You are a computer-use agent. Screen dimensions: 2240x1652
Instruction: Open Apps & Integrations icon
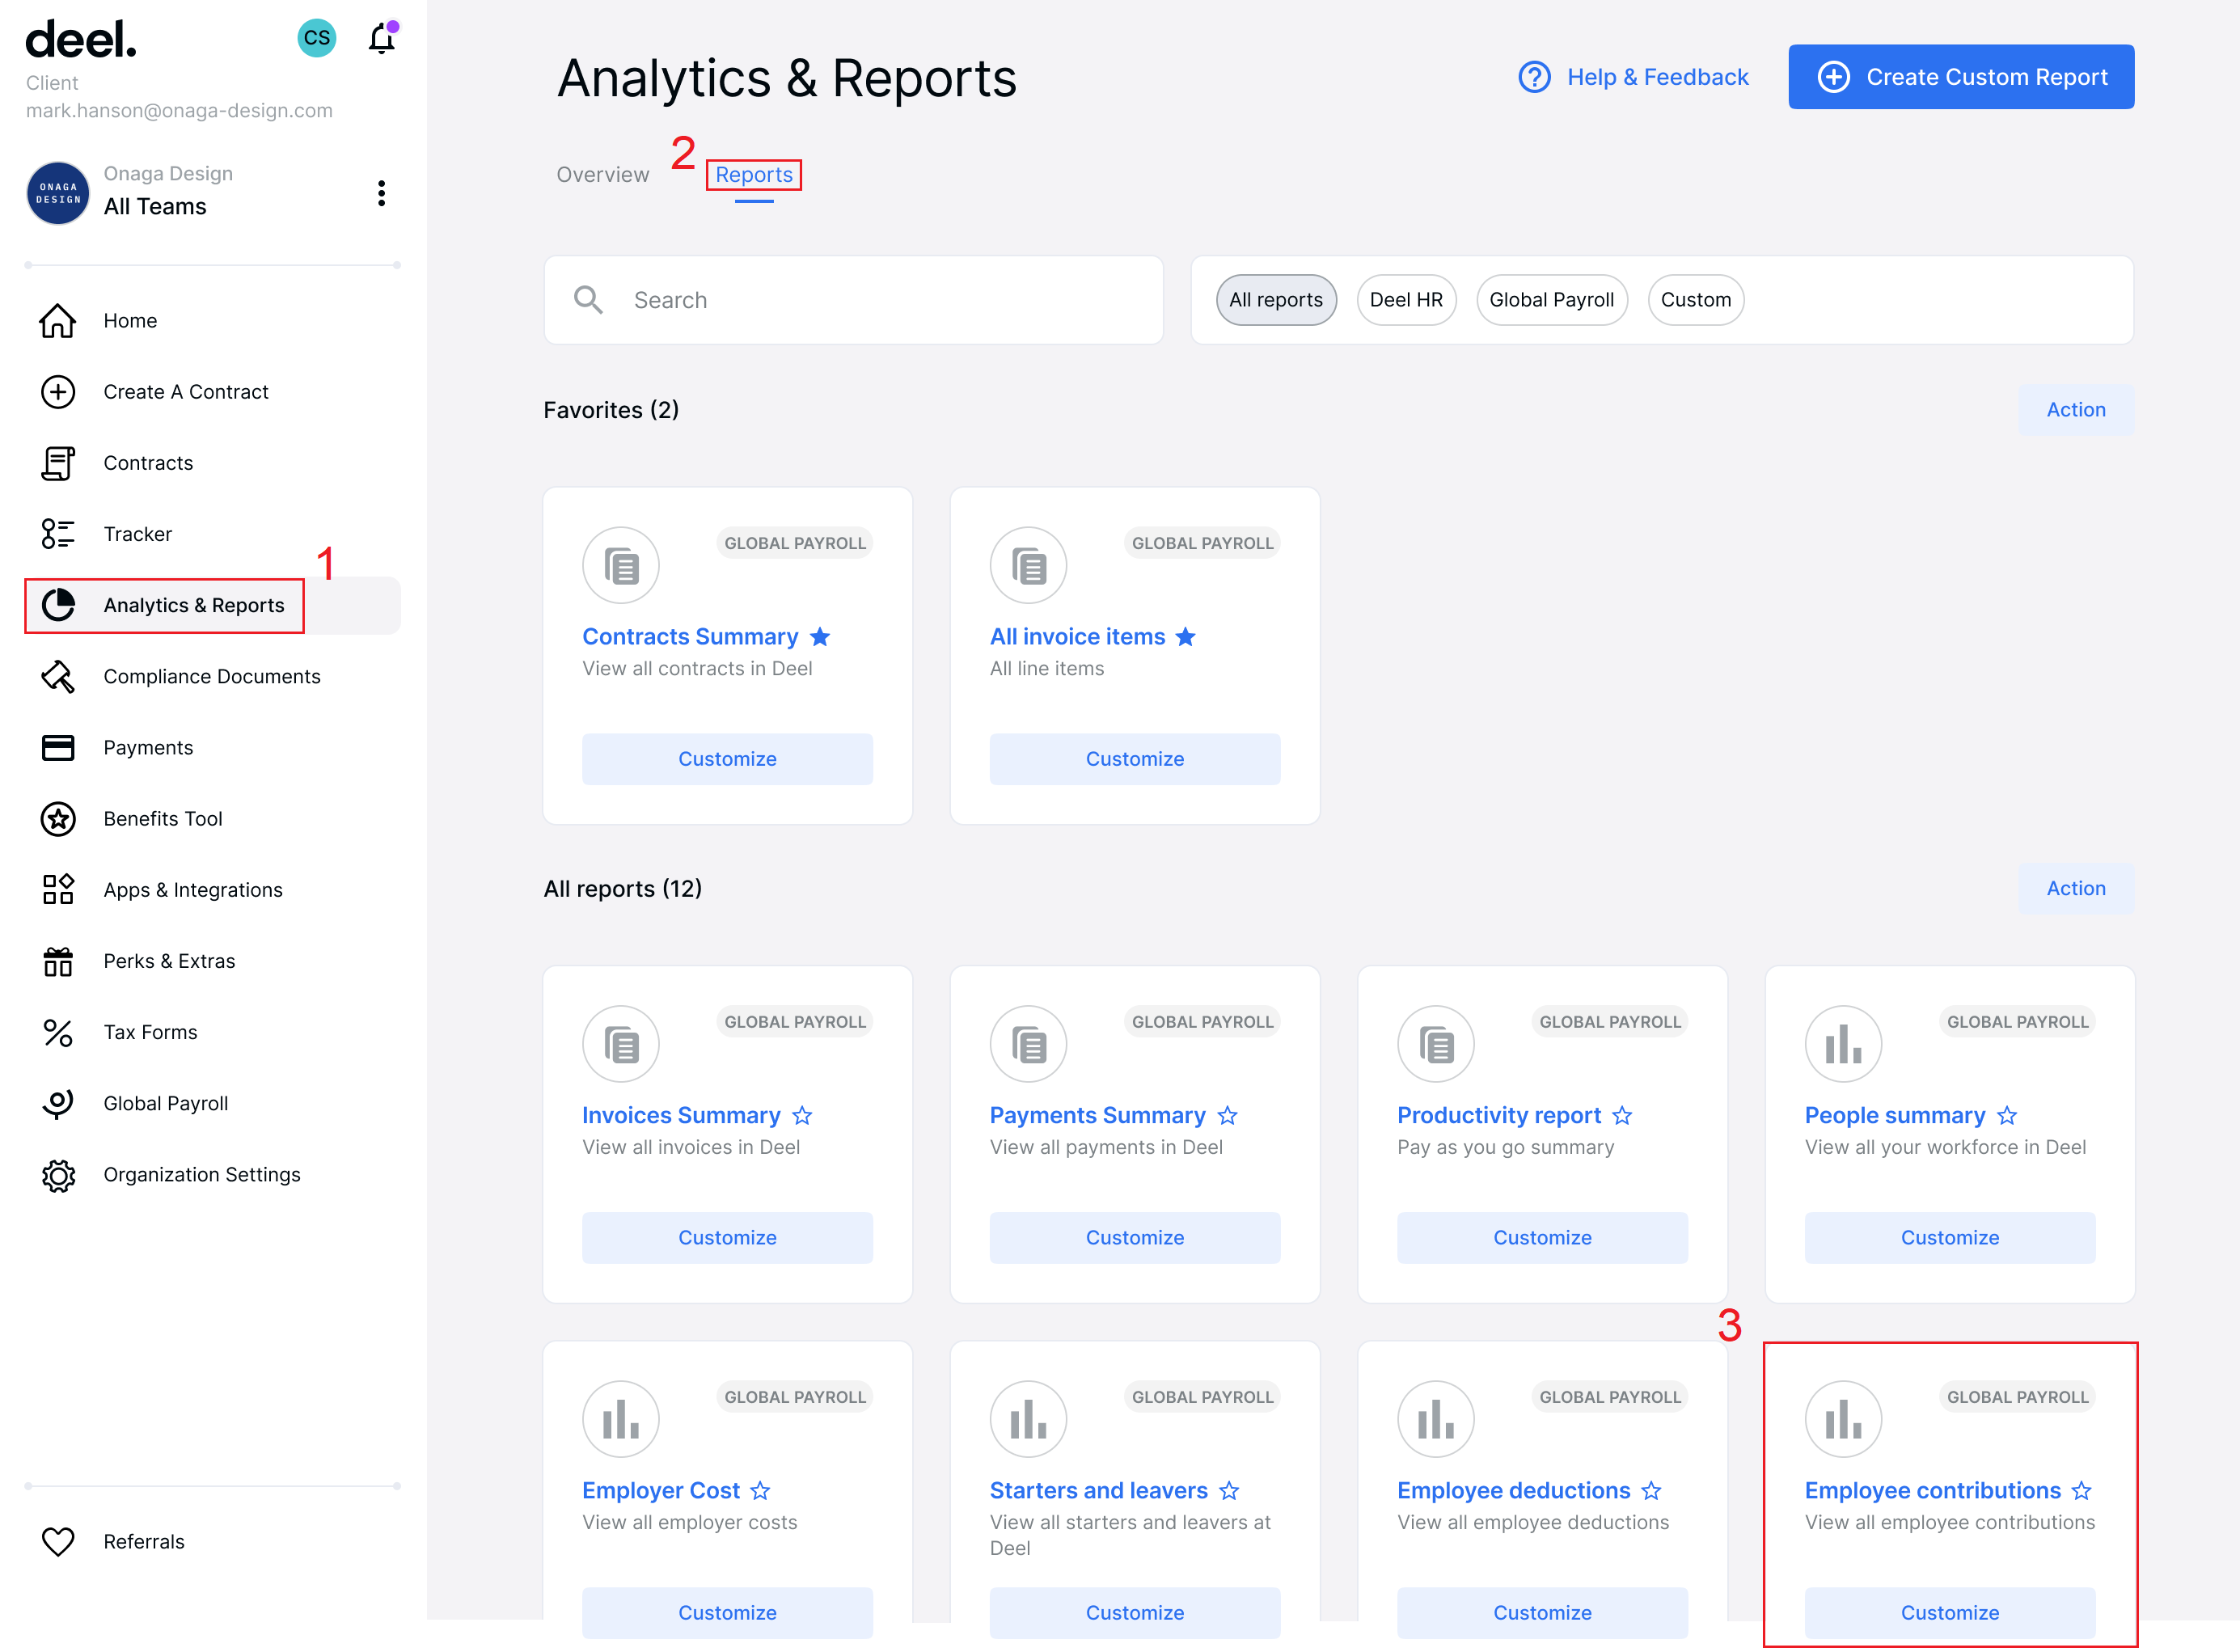pyautogui.click(x=58, y=890)
